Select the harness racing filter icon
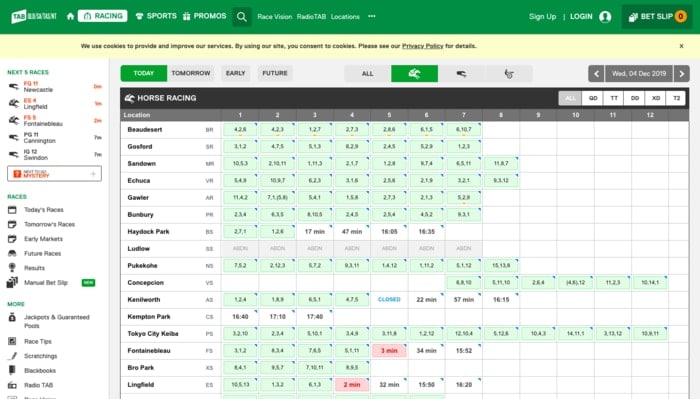The width and height of the screenshot is (700, 399). (x=509, y=74)
